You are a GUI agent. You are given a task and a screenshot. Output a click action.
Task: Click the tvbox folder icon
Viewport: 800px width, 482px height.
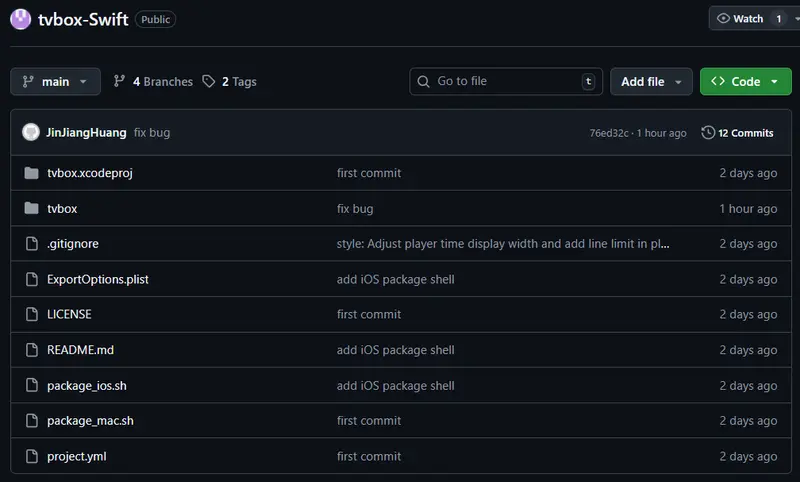click(31, 209)
